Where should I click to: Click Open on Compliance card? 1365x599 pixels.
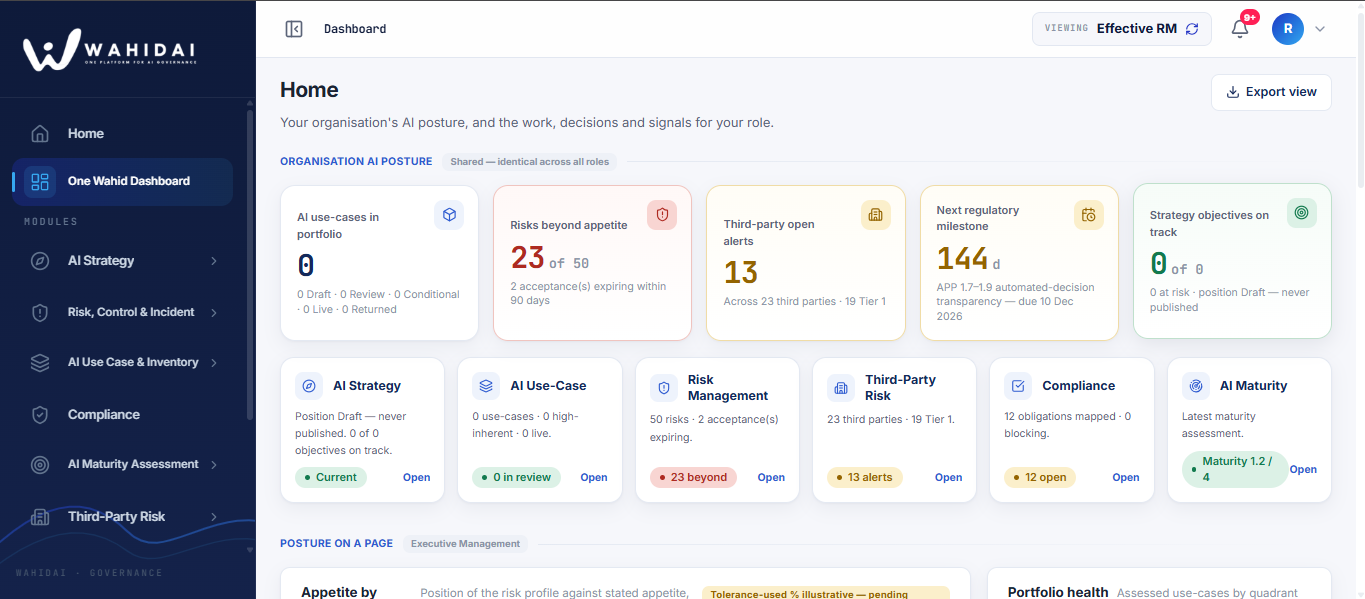pos(1126,478)
